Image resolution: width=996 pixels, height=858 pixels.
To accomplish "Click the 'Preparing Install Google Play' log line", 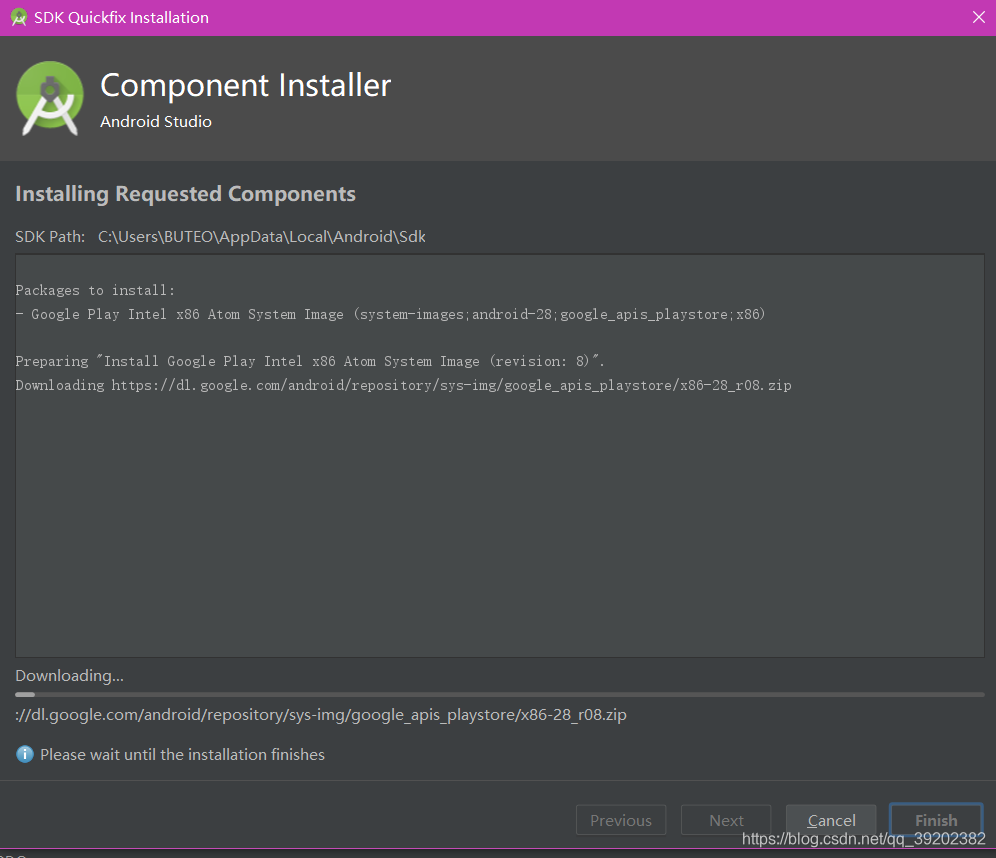I will (310, 361).
